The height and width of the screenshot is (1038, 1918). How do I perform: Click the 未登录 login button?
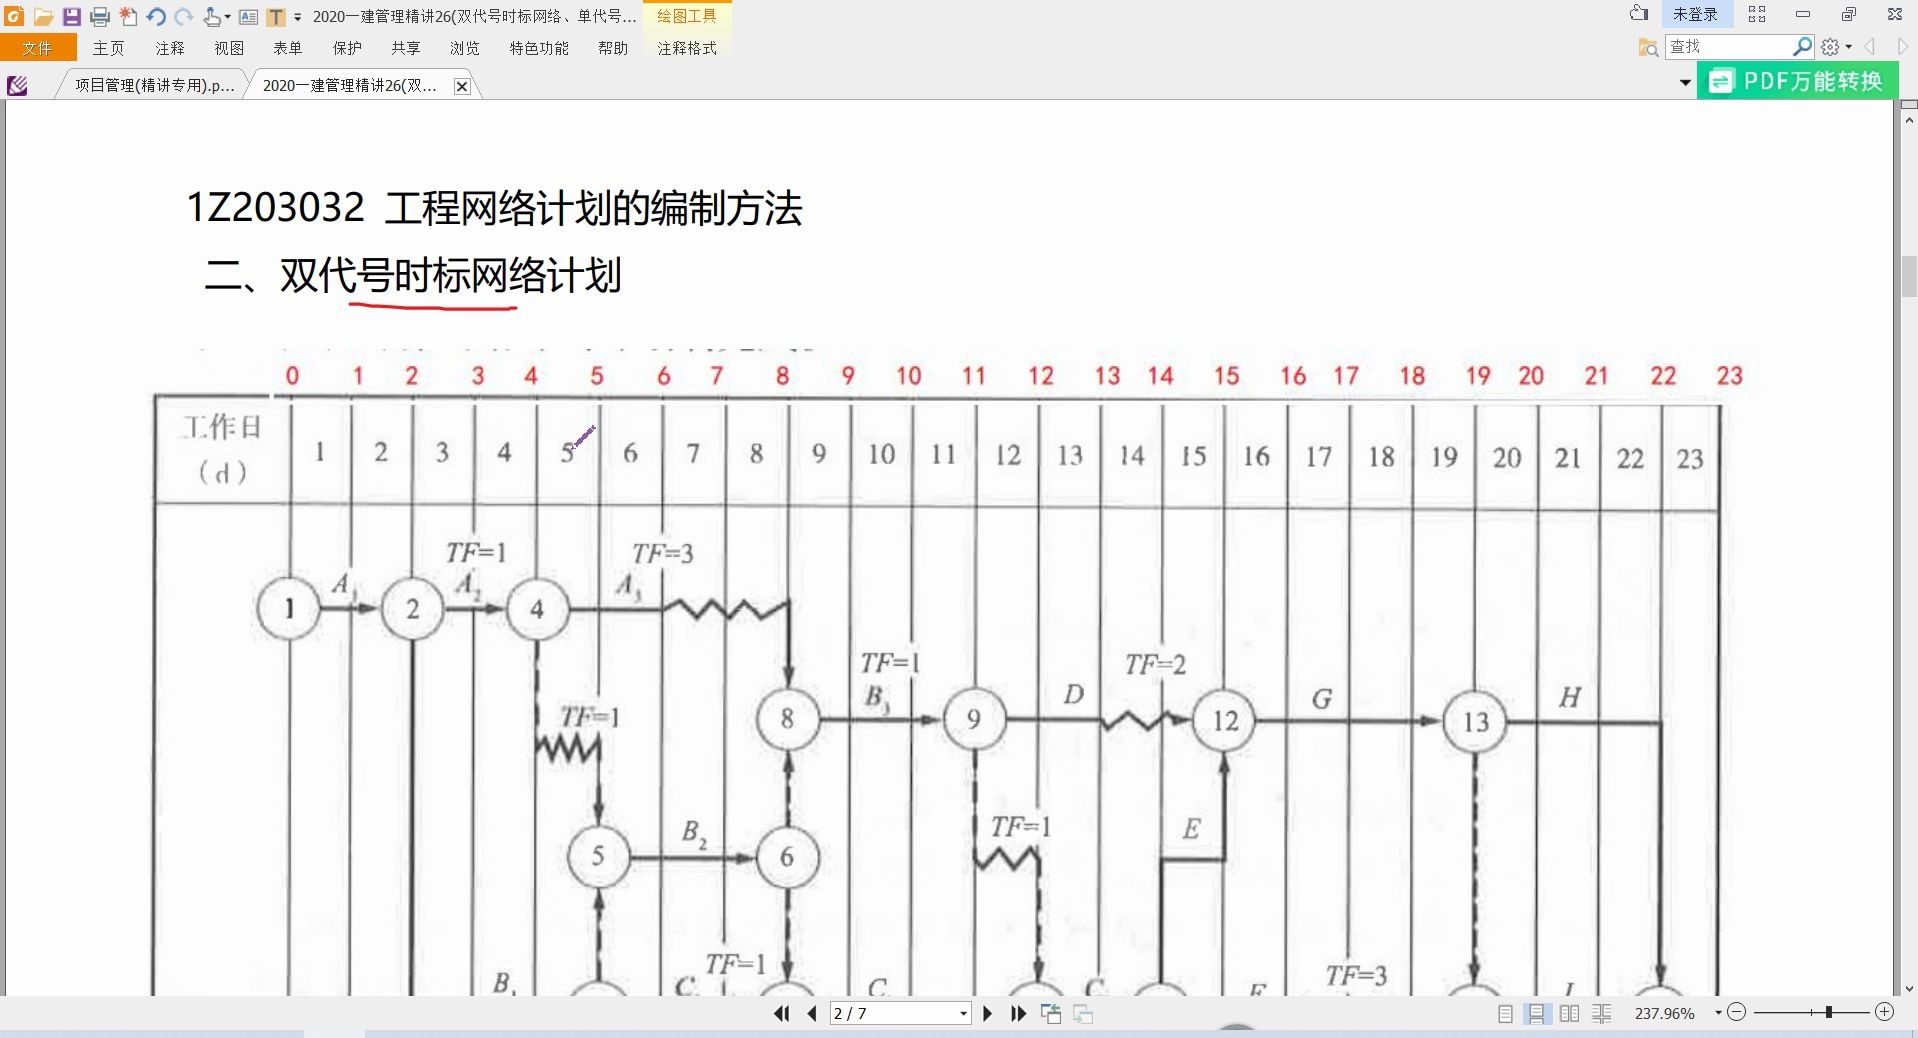pos(1695,14)
